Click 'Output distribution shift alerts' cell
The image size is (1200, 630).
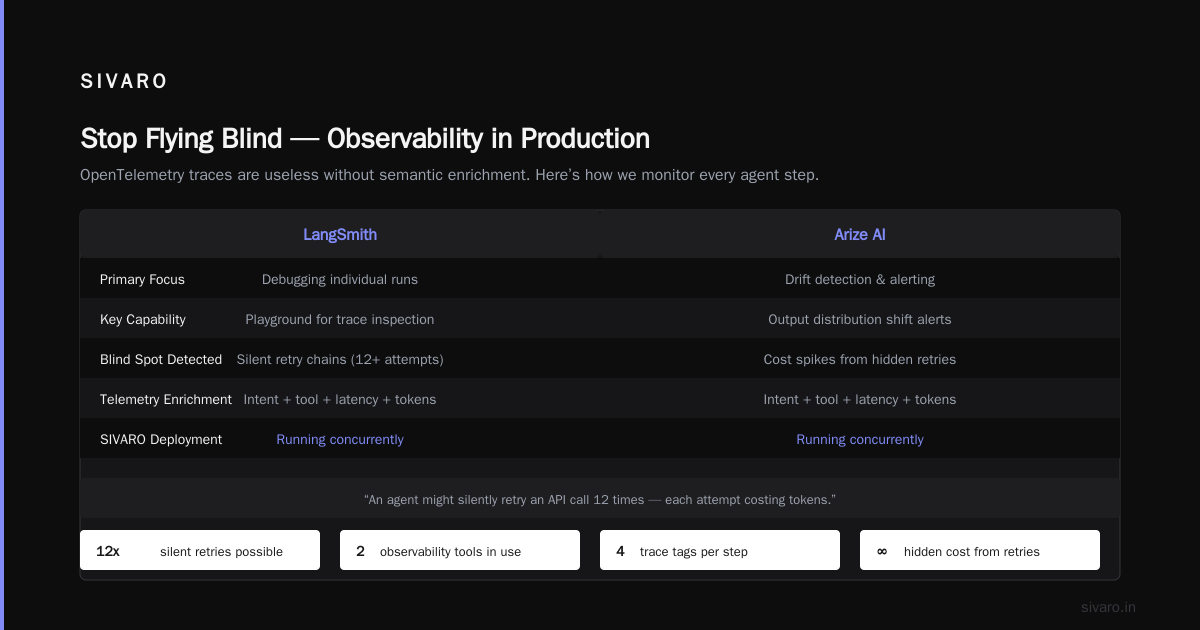[860, 320]
